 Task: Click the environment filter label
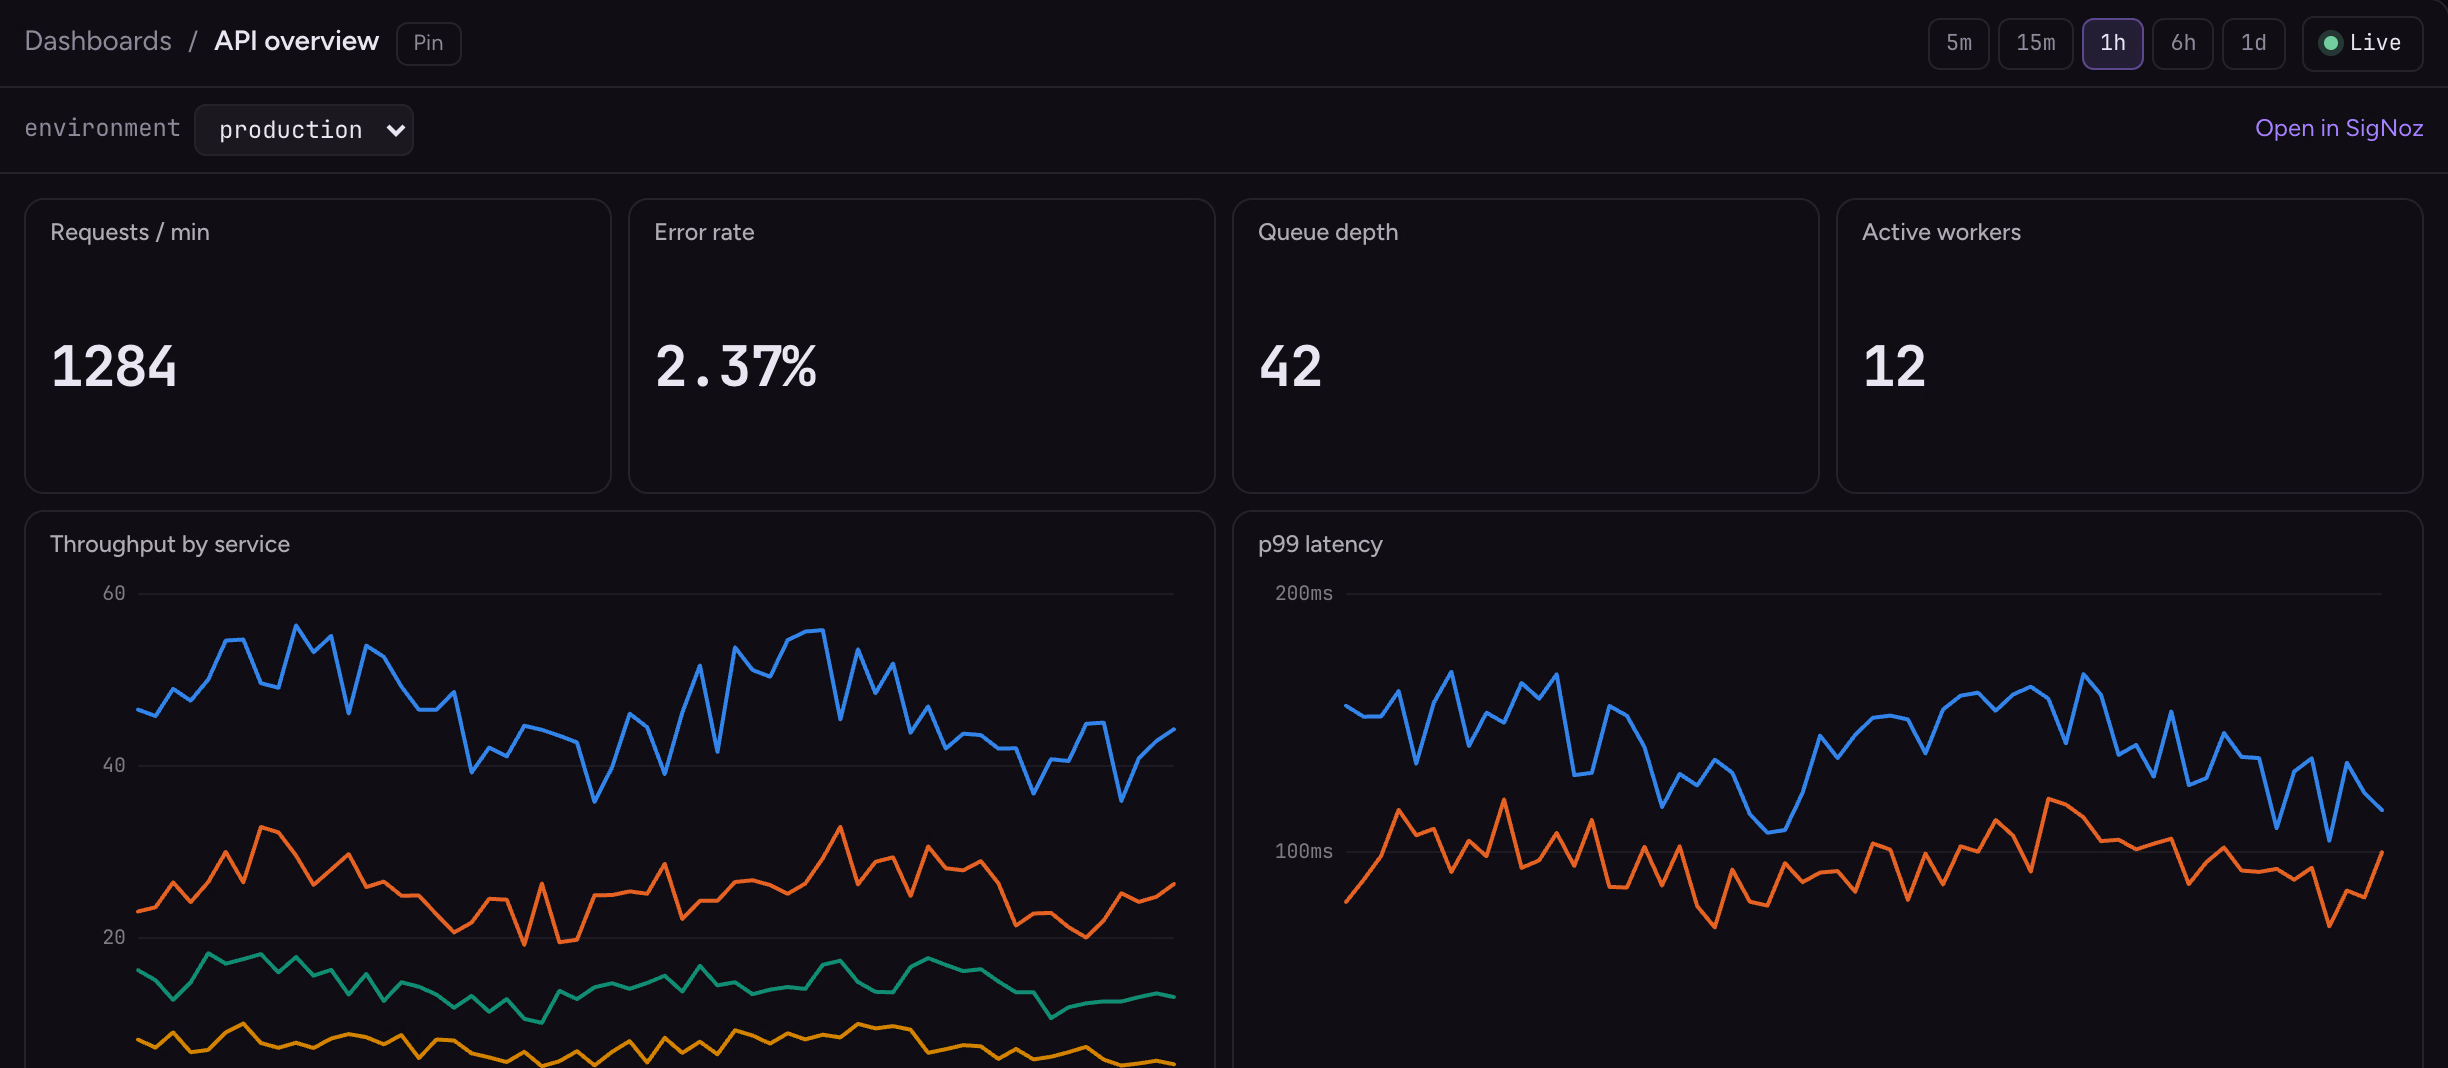tap(102, 128)
